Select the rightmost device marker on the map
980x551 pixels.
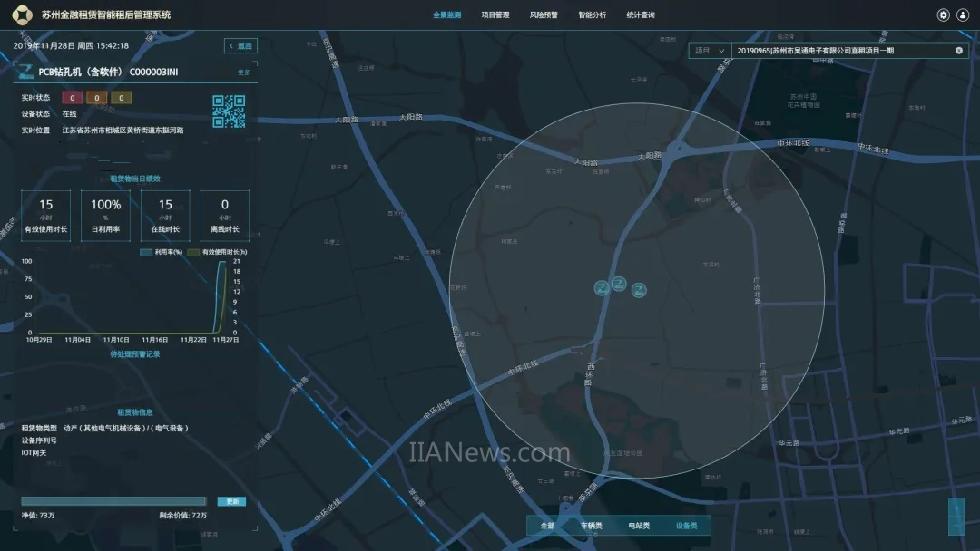(x=640, y=289)
